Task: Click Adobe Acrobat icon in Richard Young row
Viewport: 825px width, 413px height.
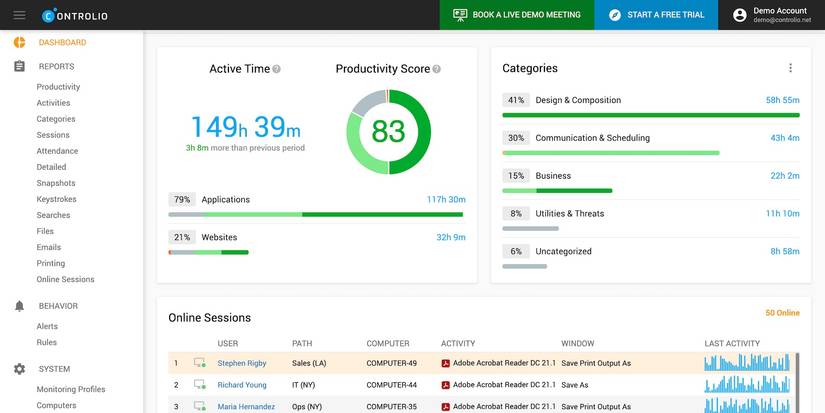Action: [446, 385]
